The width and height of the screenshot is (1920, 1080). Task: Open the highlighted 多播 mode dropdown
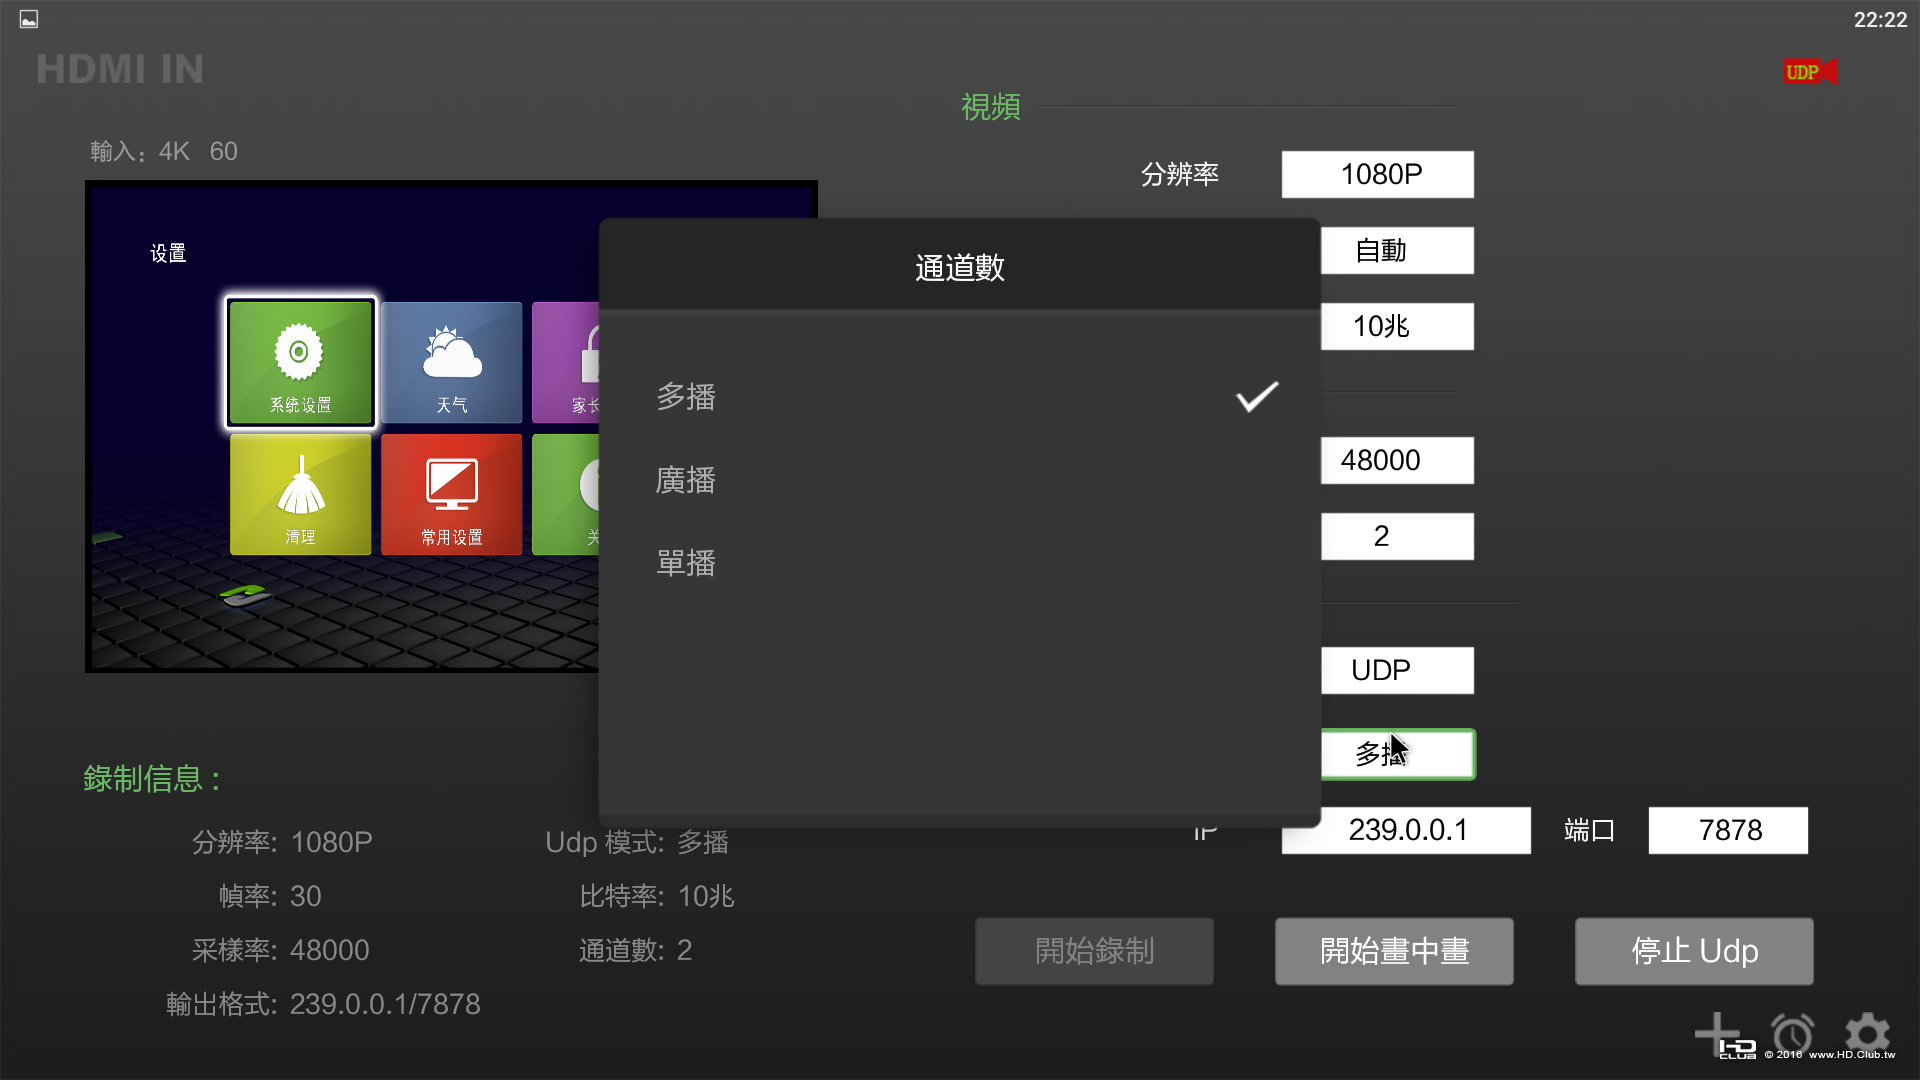click(1397, 754)
